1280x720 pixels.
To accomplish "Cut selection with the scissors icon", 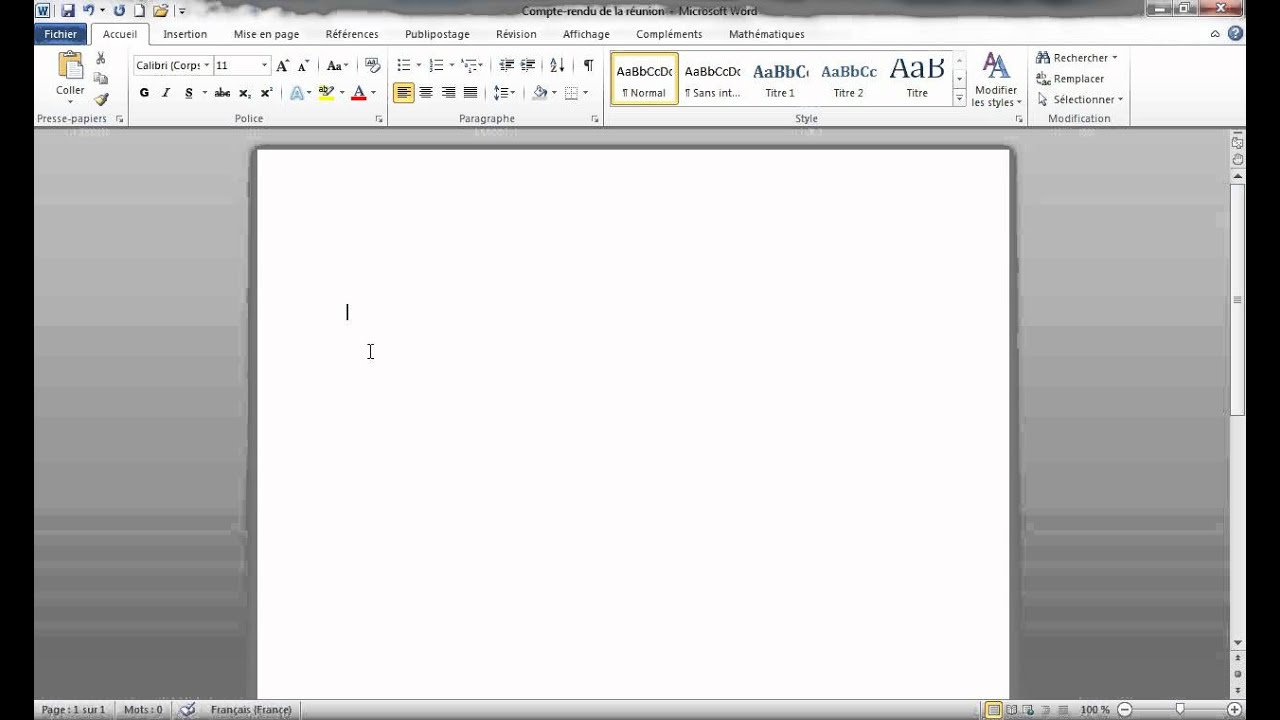I will [x=100, y=58].
